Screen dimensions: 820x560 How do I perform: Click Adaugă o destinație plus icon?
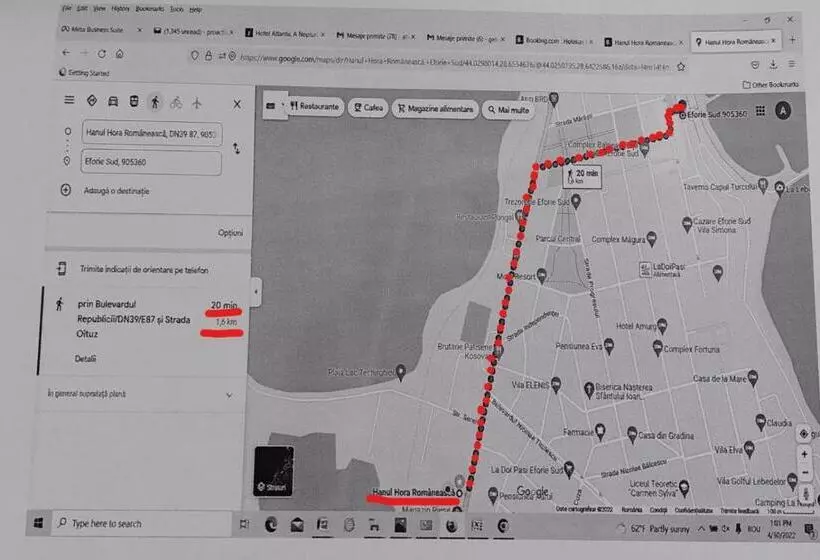pos(65,190)
